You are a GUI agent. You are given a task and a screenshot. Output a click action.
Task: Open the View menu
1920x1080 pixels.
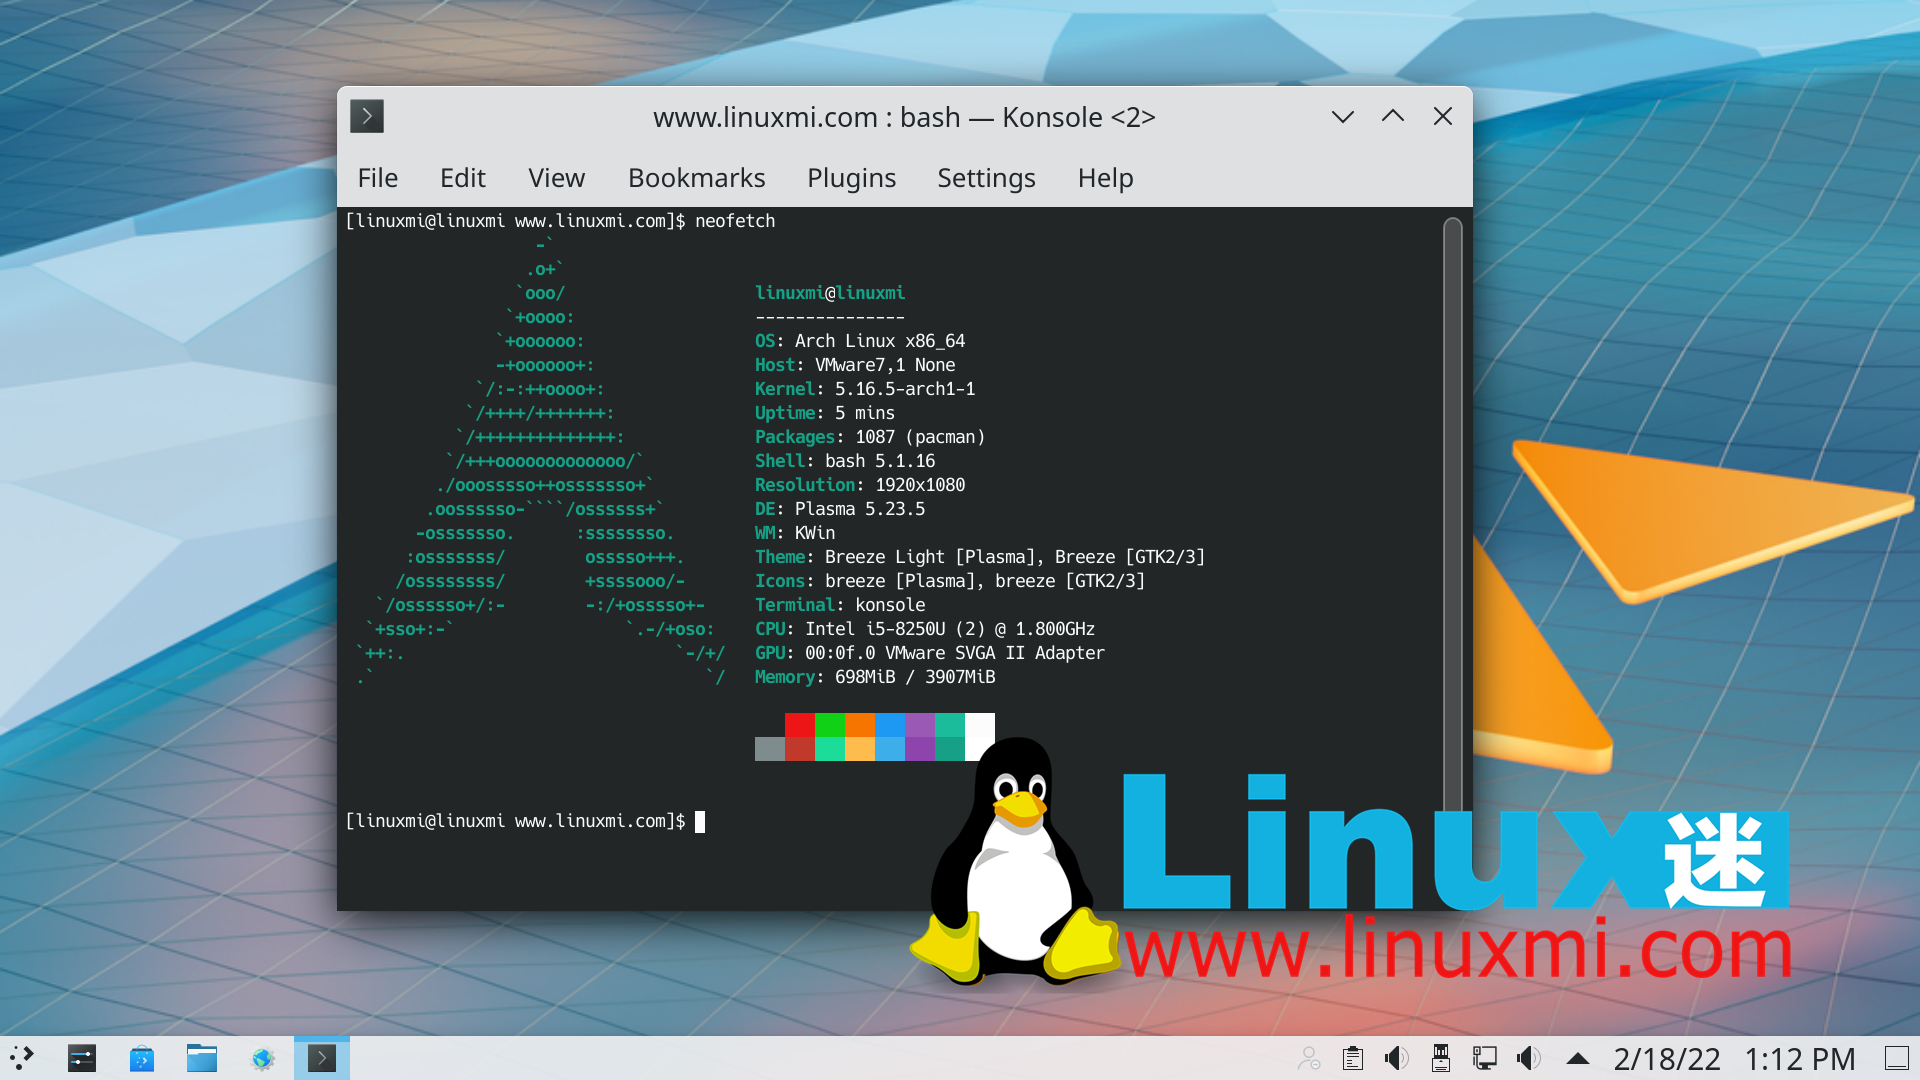click(x=557, y=178)
